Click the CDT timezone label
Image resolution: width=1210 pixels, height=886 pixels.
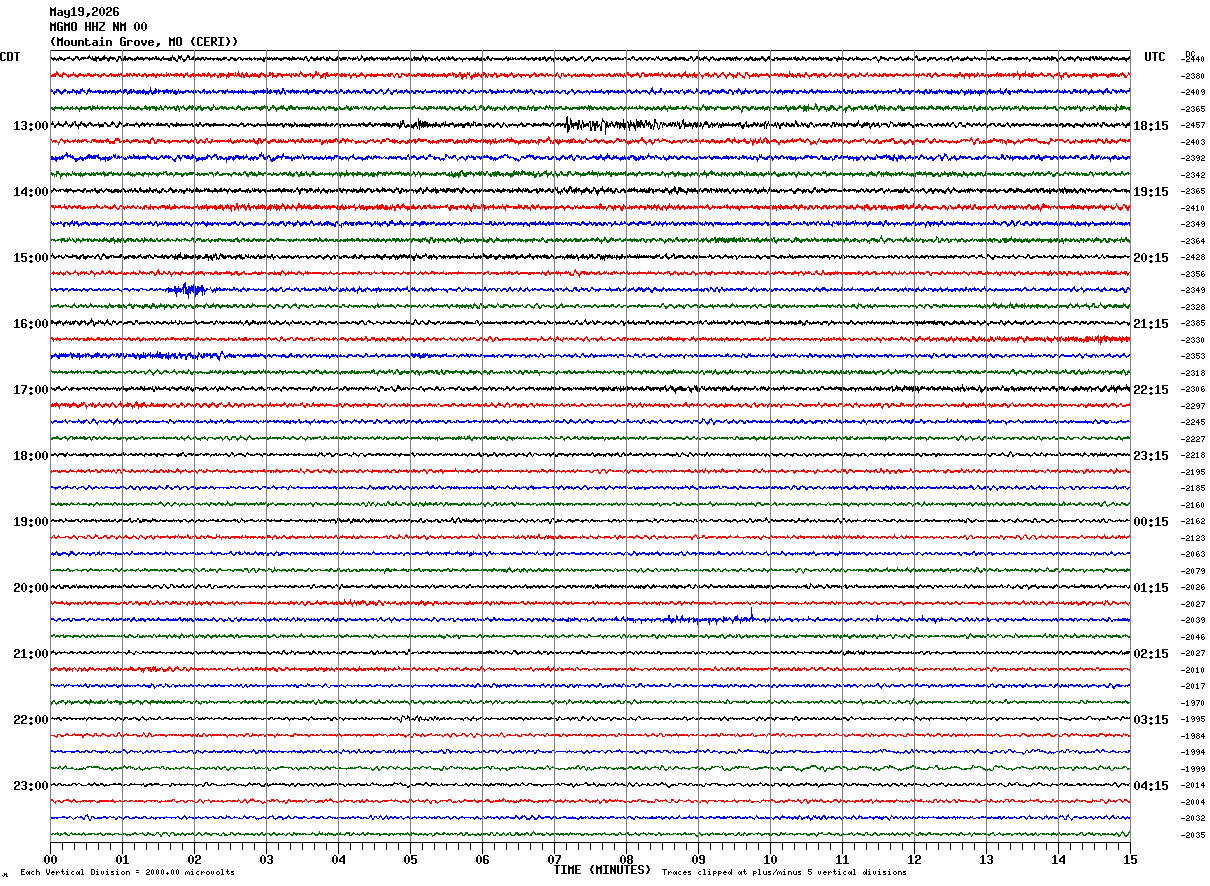pyautogui.click(x=10, y=57)
